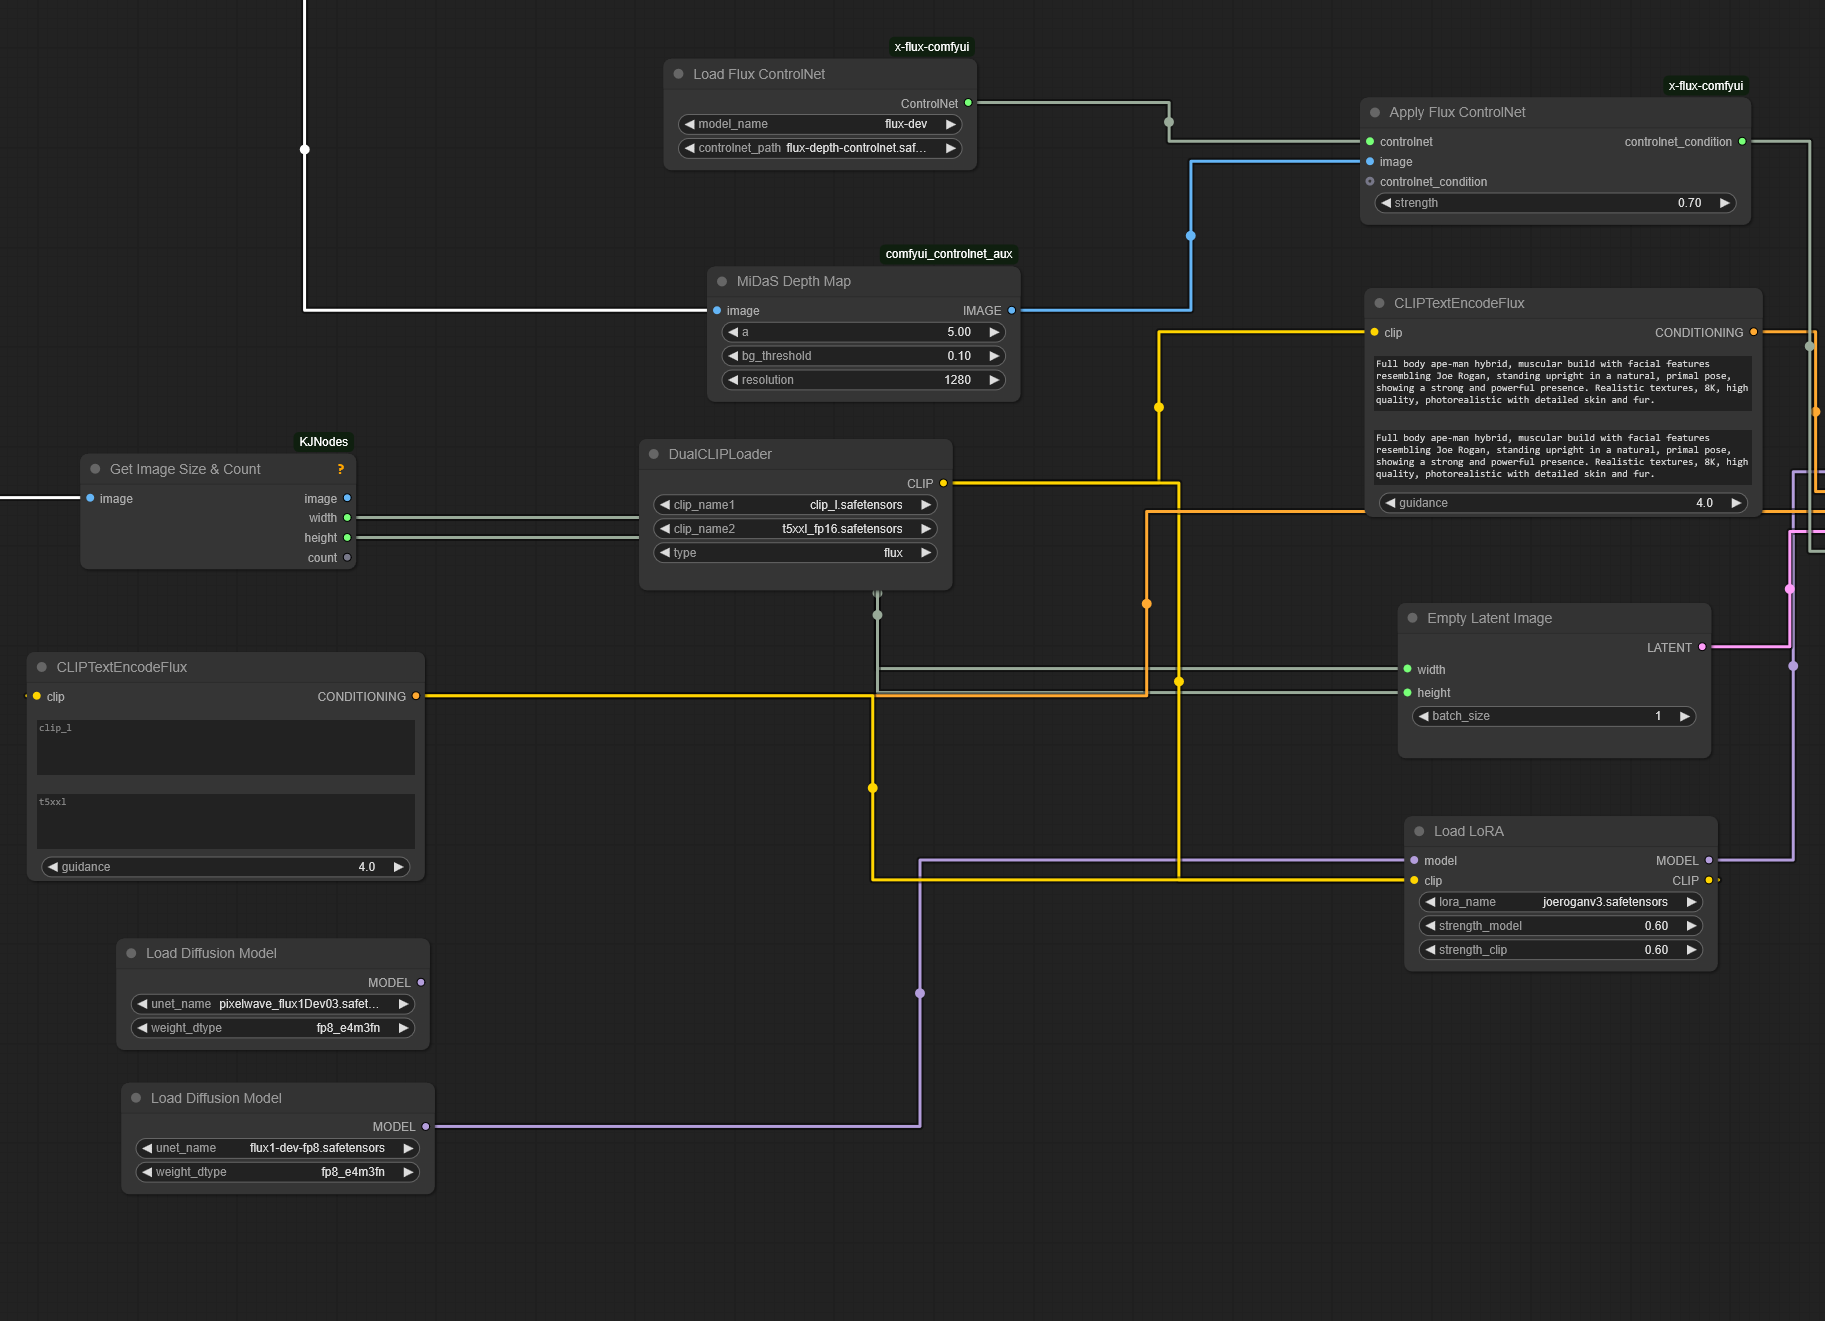Increase MiDaS 'a' value with right arrow
1825x1321 pixels.
pyautogui.click(x=994, y=332)
